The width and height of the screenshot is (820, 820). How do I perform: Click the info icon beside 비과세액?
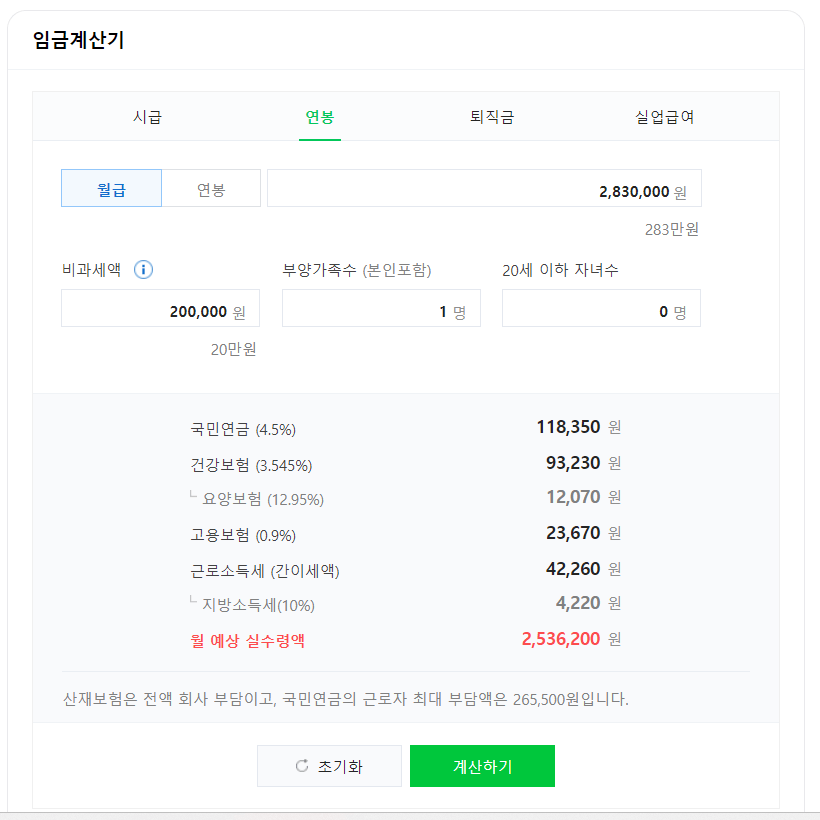point(143,270)
